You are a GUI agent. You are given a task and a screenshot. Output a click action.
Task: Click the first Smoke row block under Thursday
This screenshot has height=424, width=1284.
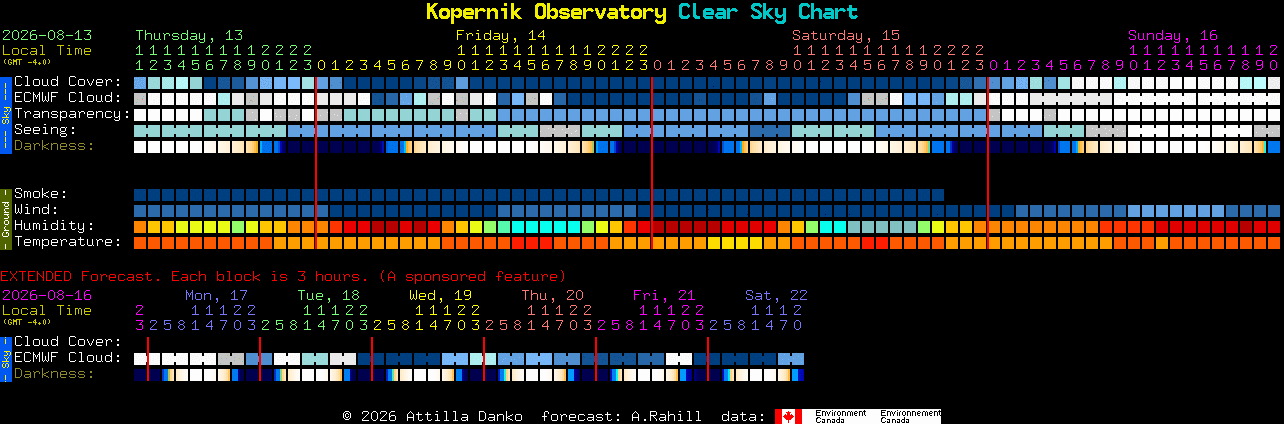(x=140, y=194)
